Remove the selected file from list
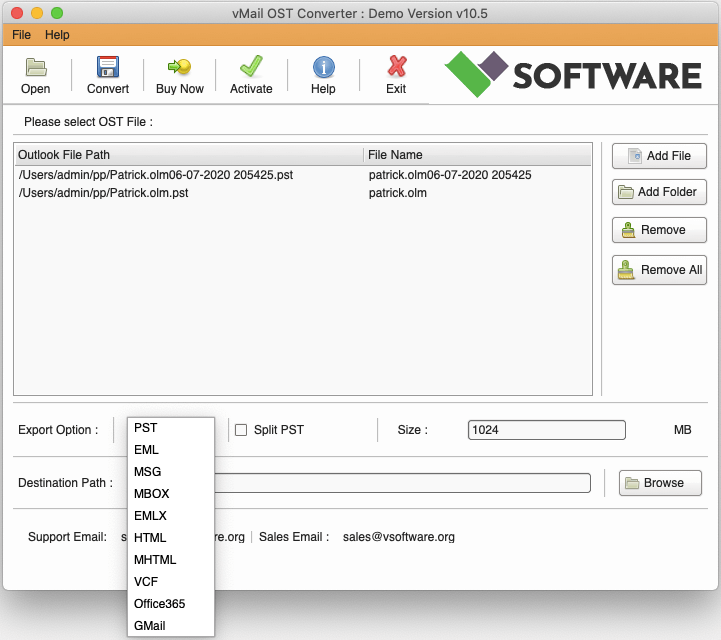Viewport: 721px width, 640px height. pos(659,230)
